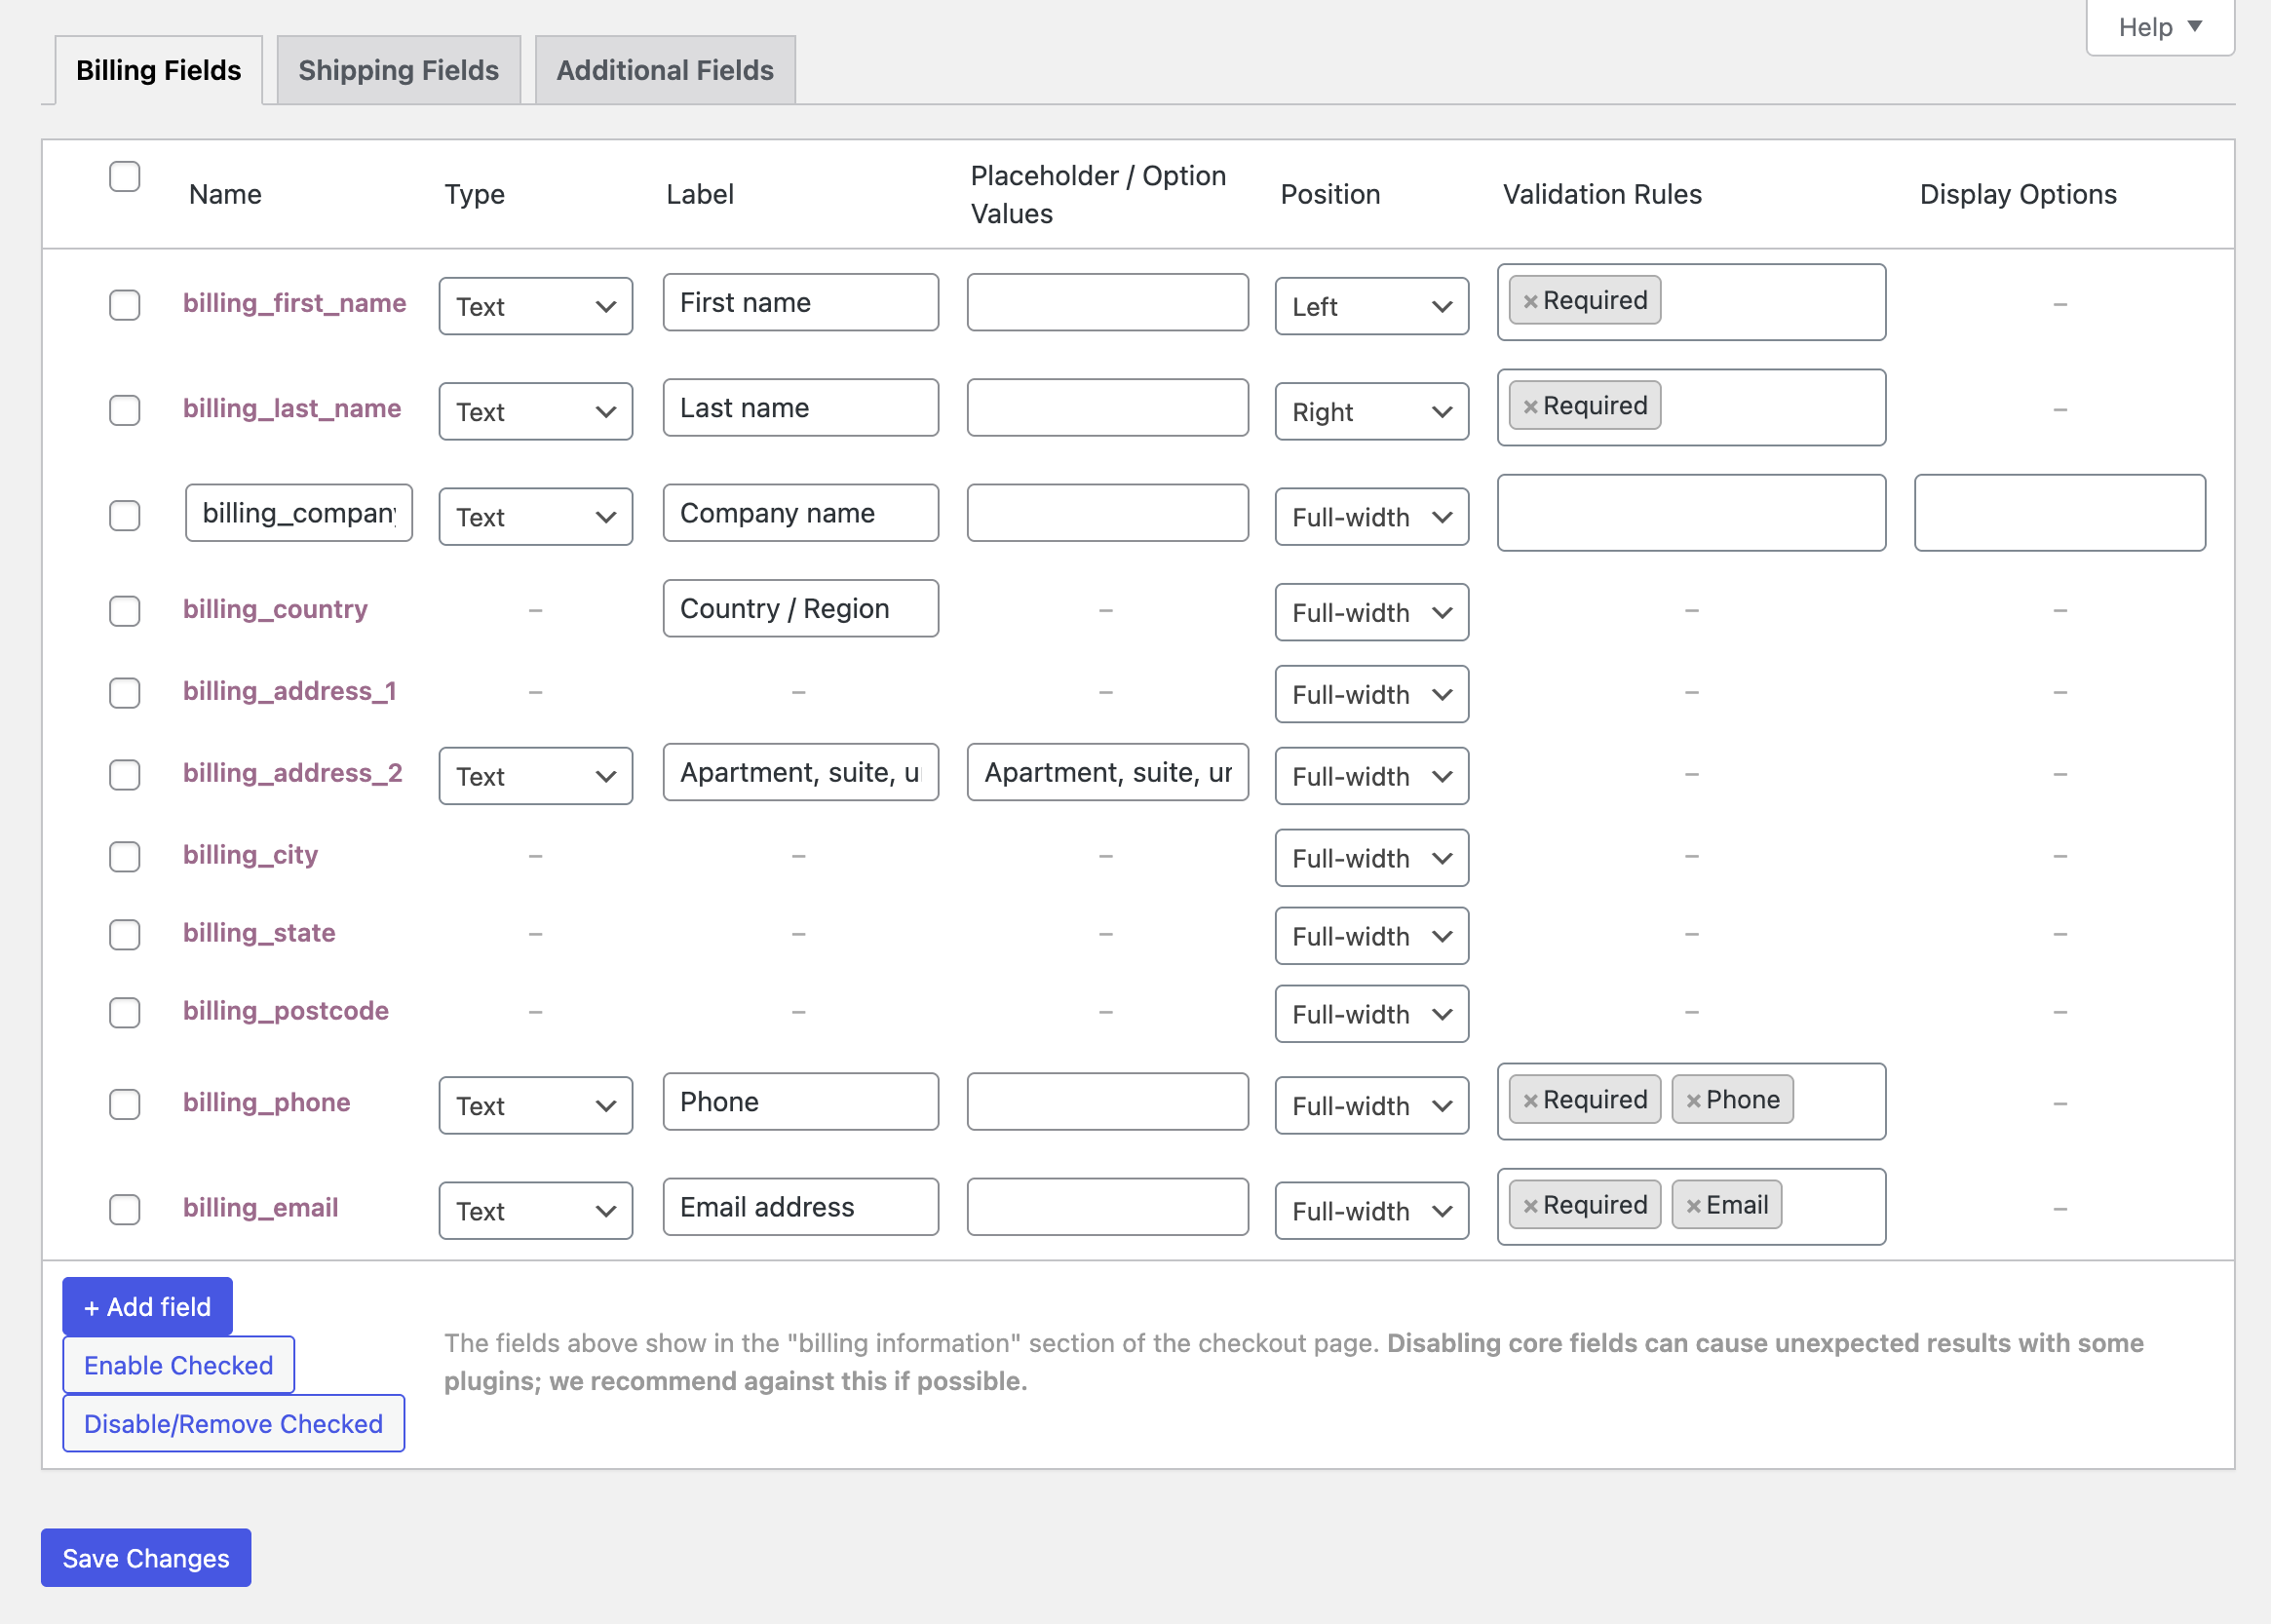The width and height of the screenshot is (2271, 1624).
Task: Switch to the Shipping Fields tab
Action: click(x=398, y=70)
